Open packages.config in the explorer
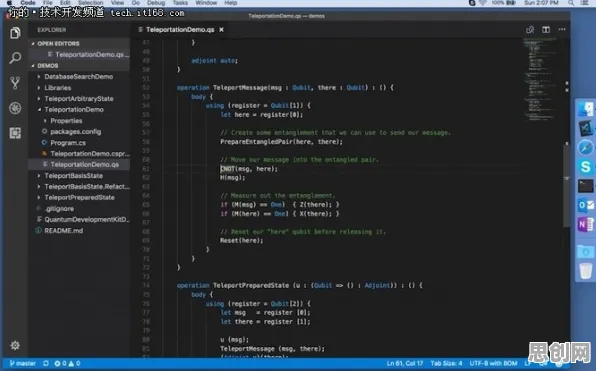Image resolution: width=596 pixels, height=371 pixels. point(76,132)
